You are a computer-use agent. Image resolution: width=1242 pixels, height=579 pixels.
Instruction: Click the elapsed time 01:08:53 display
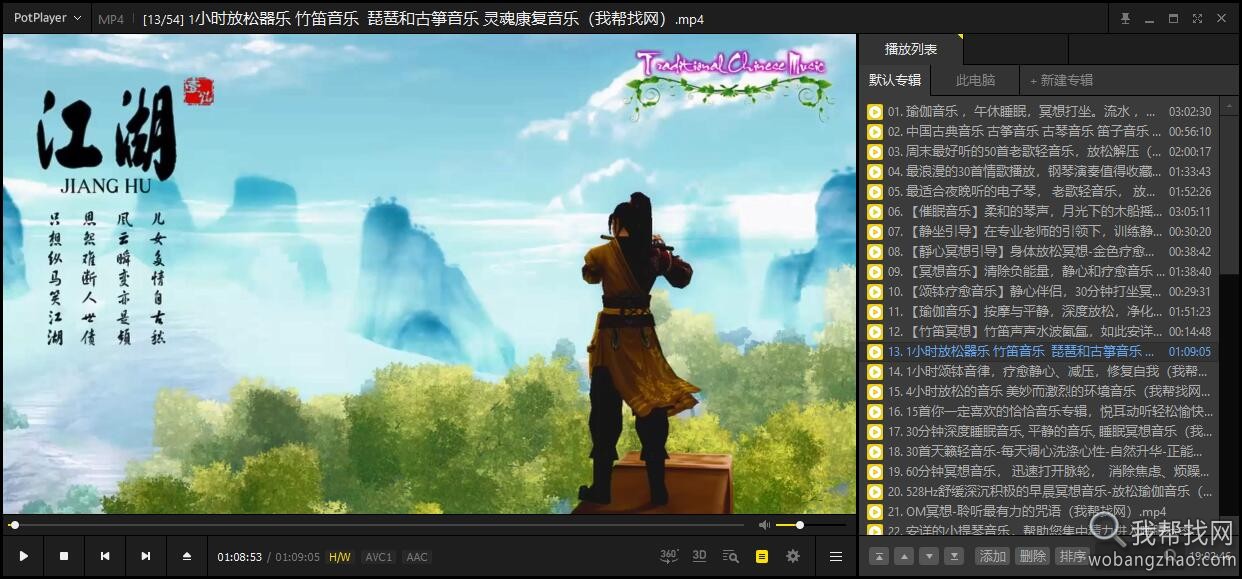[x=239, y=557]
